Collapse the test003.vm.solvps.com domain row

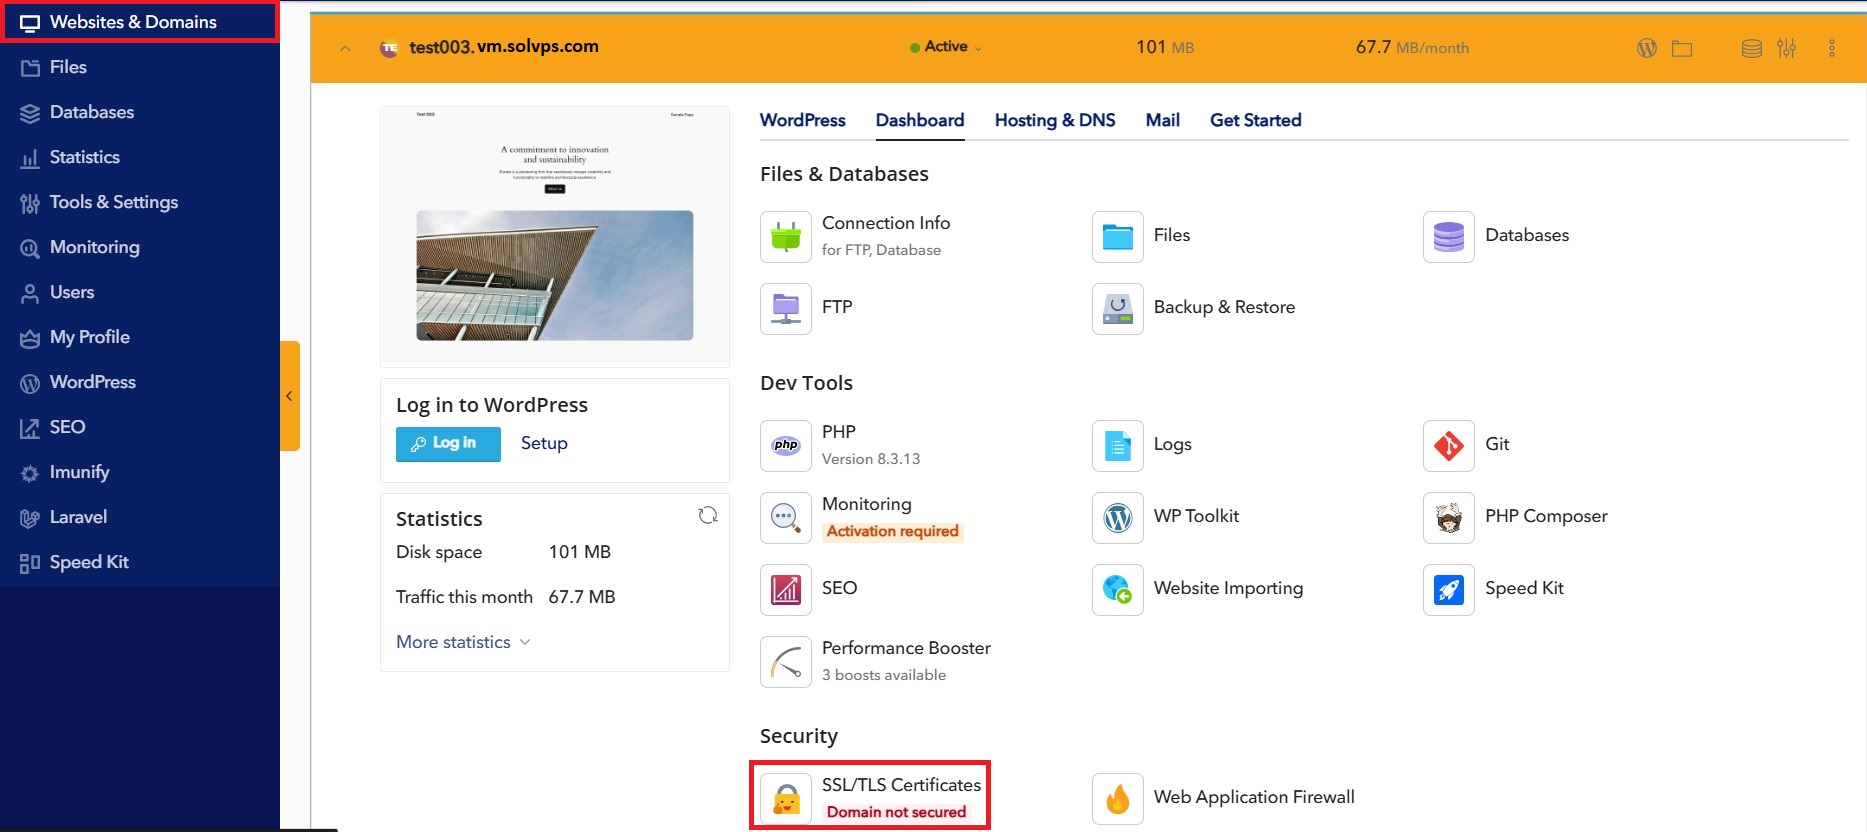pyautogui.click(x=345, y=48)
